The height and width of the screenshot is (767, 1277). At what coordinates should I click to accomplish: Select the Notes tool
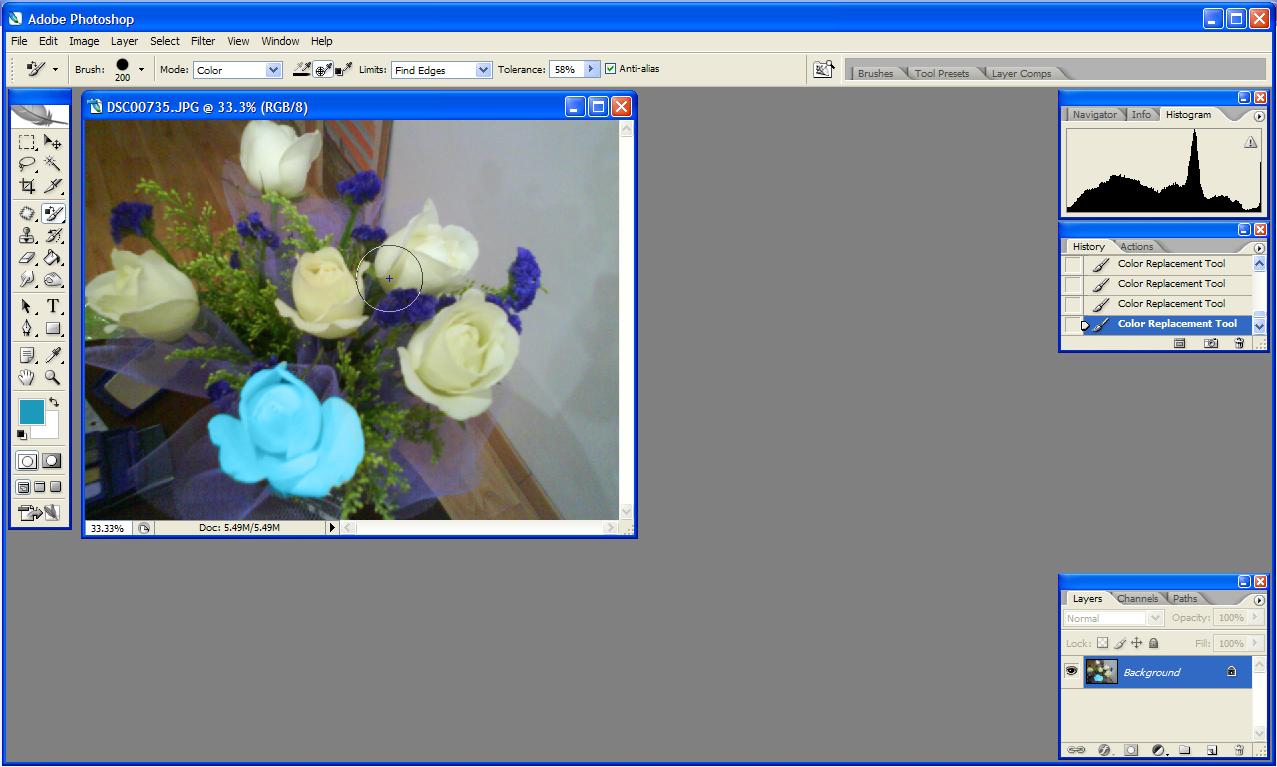27,355
